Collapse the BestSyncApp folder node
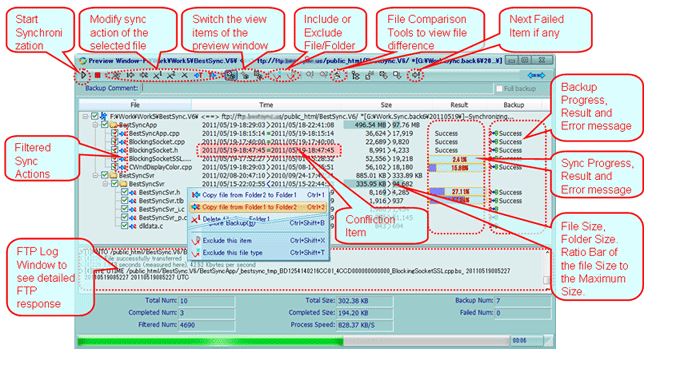Viewport: 686px width, 376px height. tap(95, 125)
